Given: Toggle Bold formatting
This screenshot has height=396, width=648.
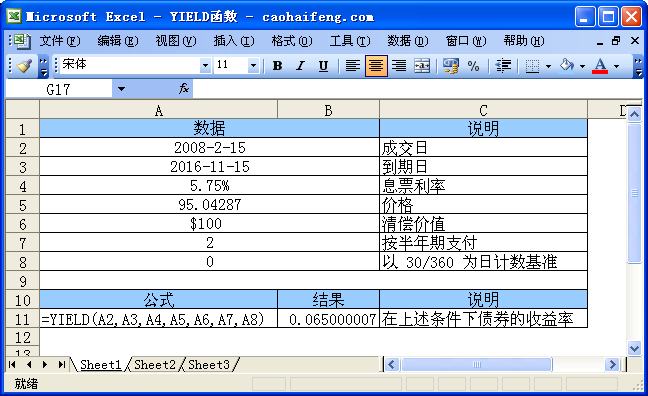Looking at the screenshot, I should pos(278,66).
